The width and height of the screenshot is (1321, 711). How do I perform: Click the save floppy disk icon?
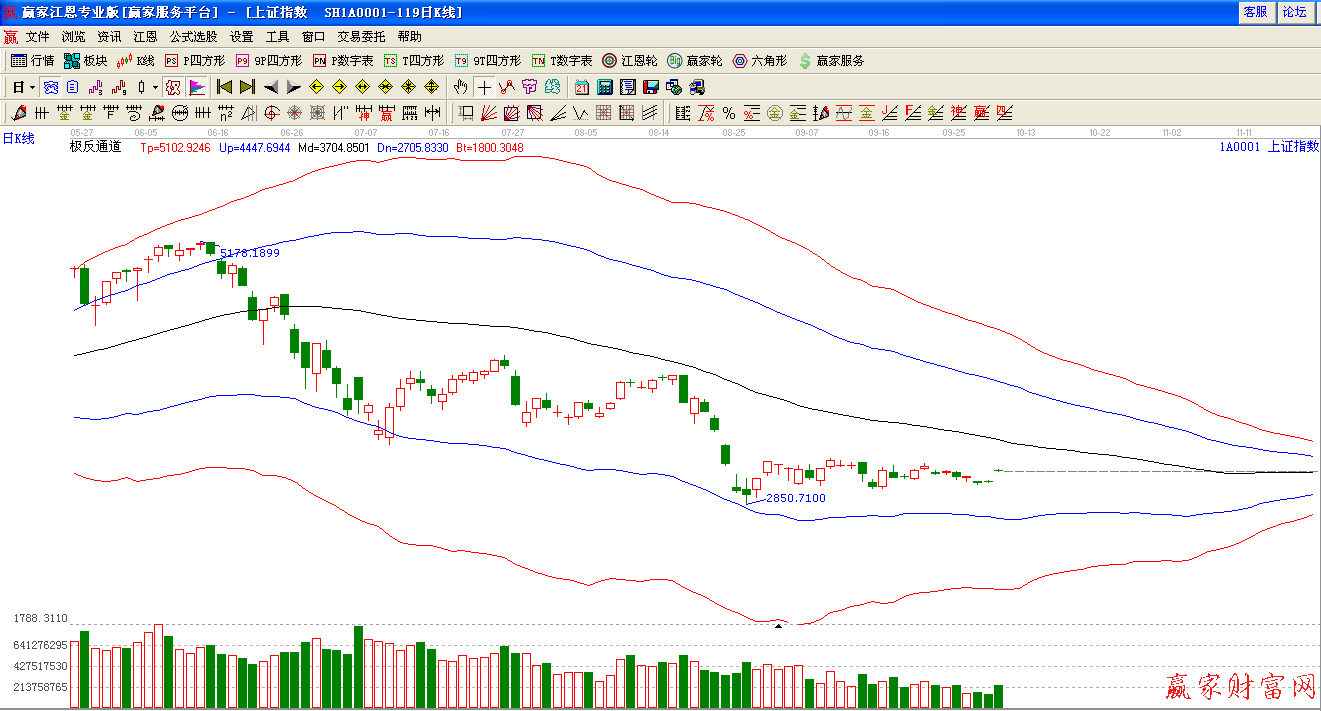pyautogui.click(x=651, y=87)
